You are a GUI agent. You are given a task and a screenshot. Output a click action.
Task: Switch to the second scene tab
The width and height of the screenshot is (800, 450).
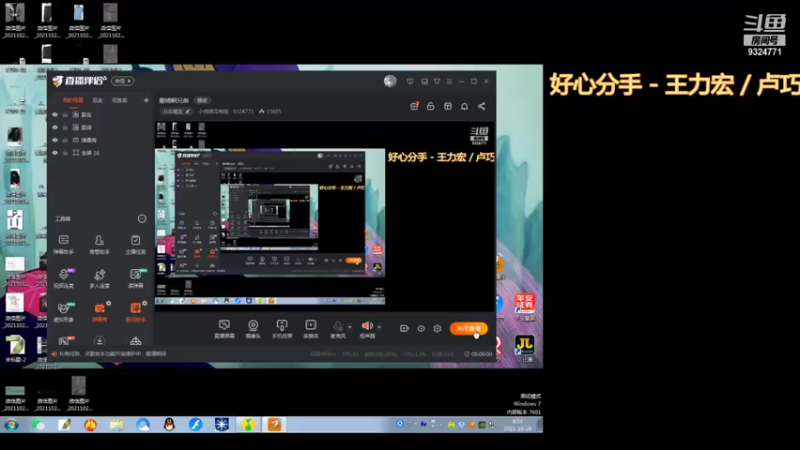[x=97, y=101]
